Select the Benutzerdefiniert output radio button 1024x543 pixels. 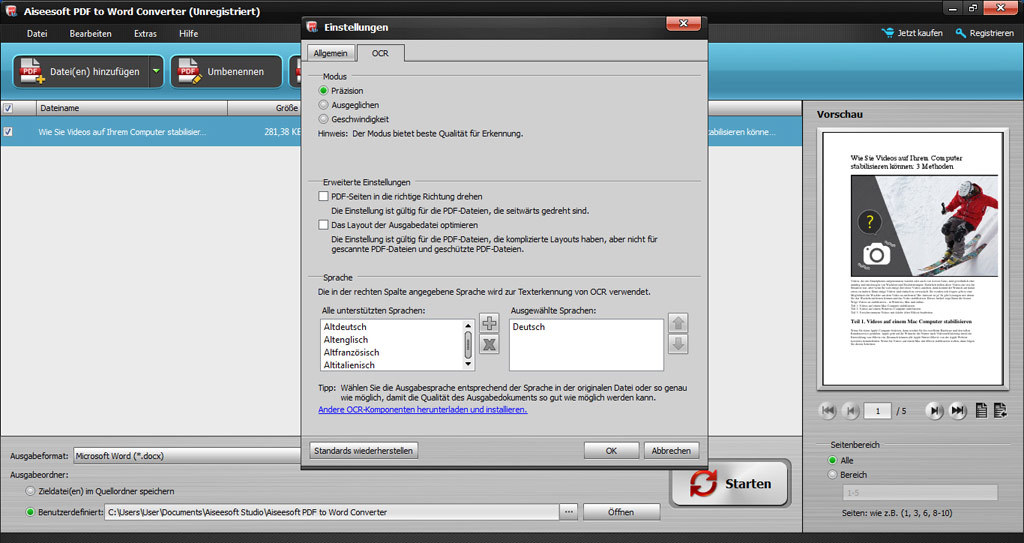tap(30, 512)
